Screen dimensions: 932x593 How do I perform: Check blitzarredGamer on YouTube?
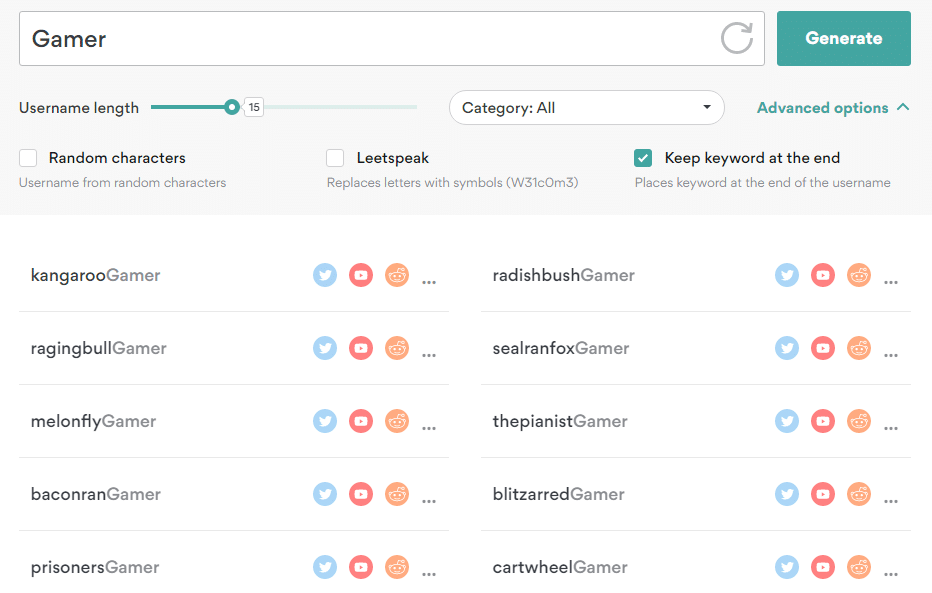(x=823, y=494)
